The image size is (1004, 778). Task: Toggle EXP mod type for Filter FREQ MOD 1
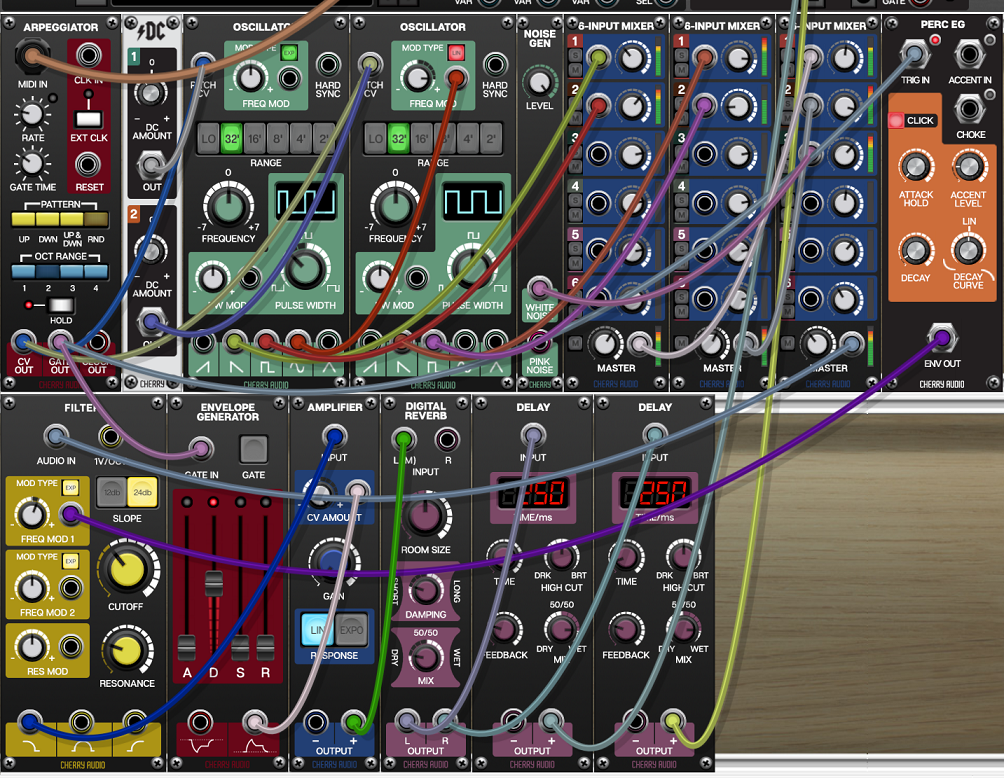[70, 488]
